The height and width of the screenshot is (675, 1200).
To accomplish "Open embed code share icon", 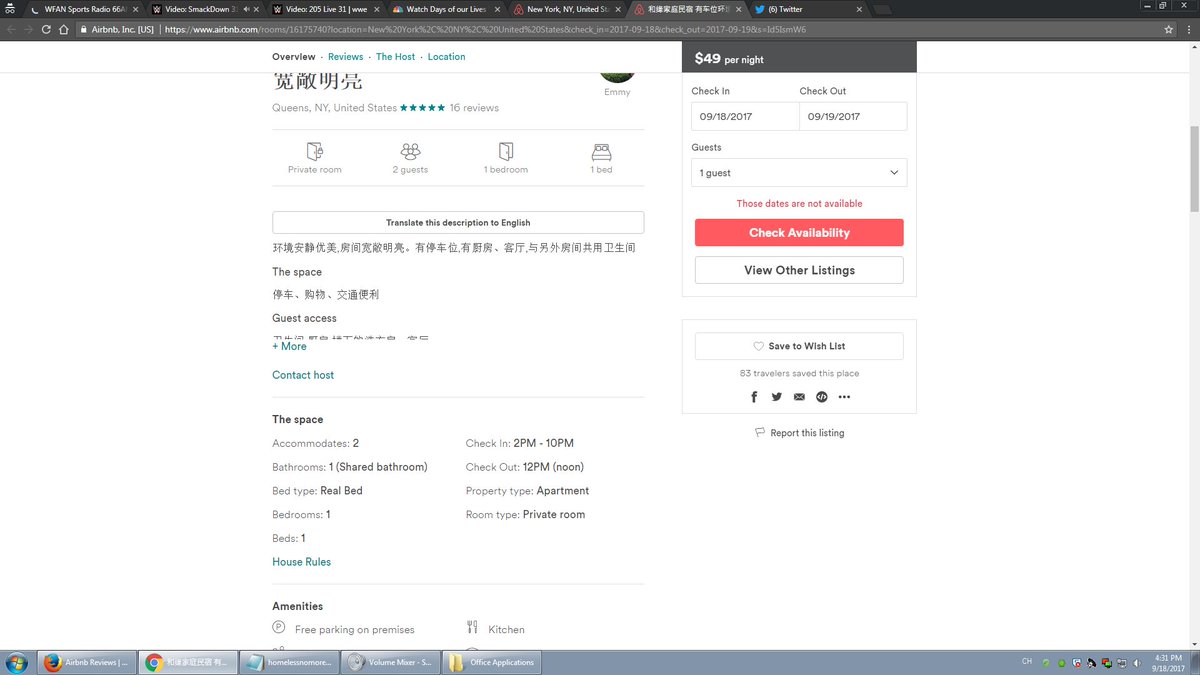I will pyautogui.click(x=822, y=397).
